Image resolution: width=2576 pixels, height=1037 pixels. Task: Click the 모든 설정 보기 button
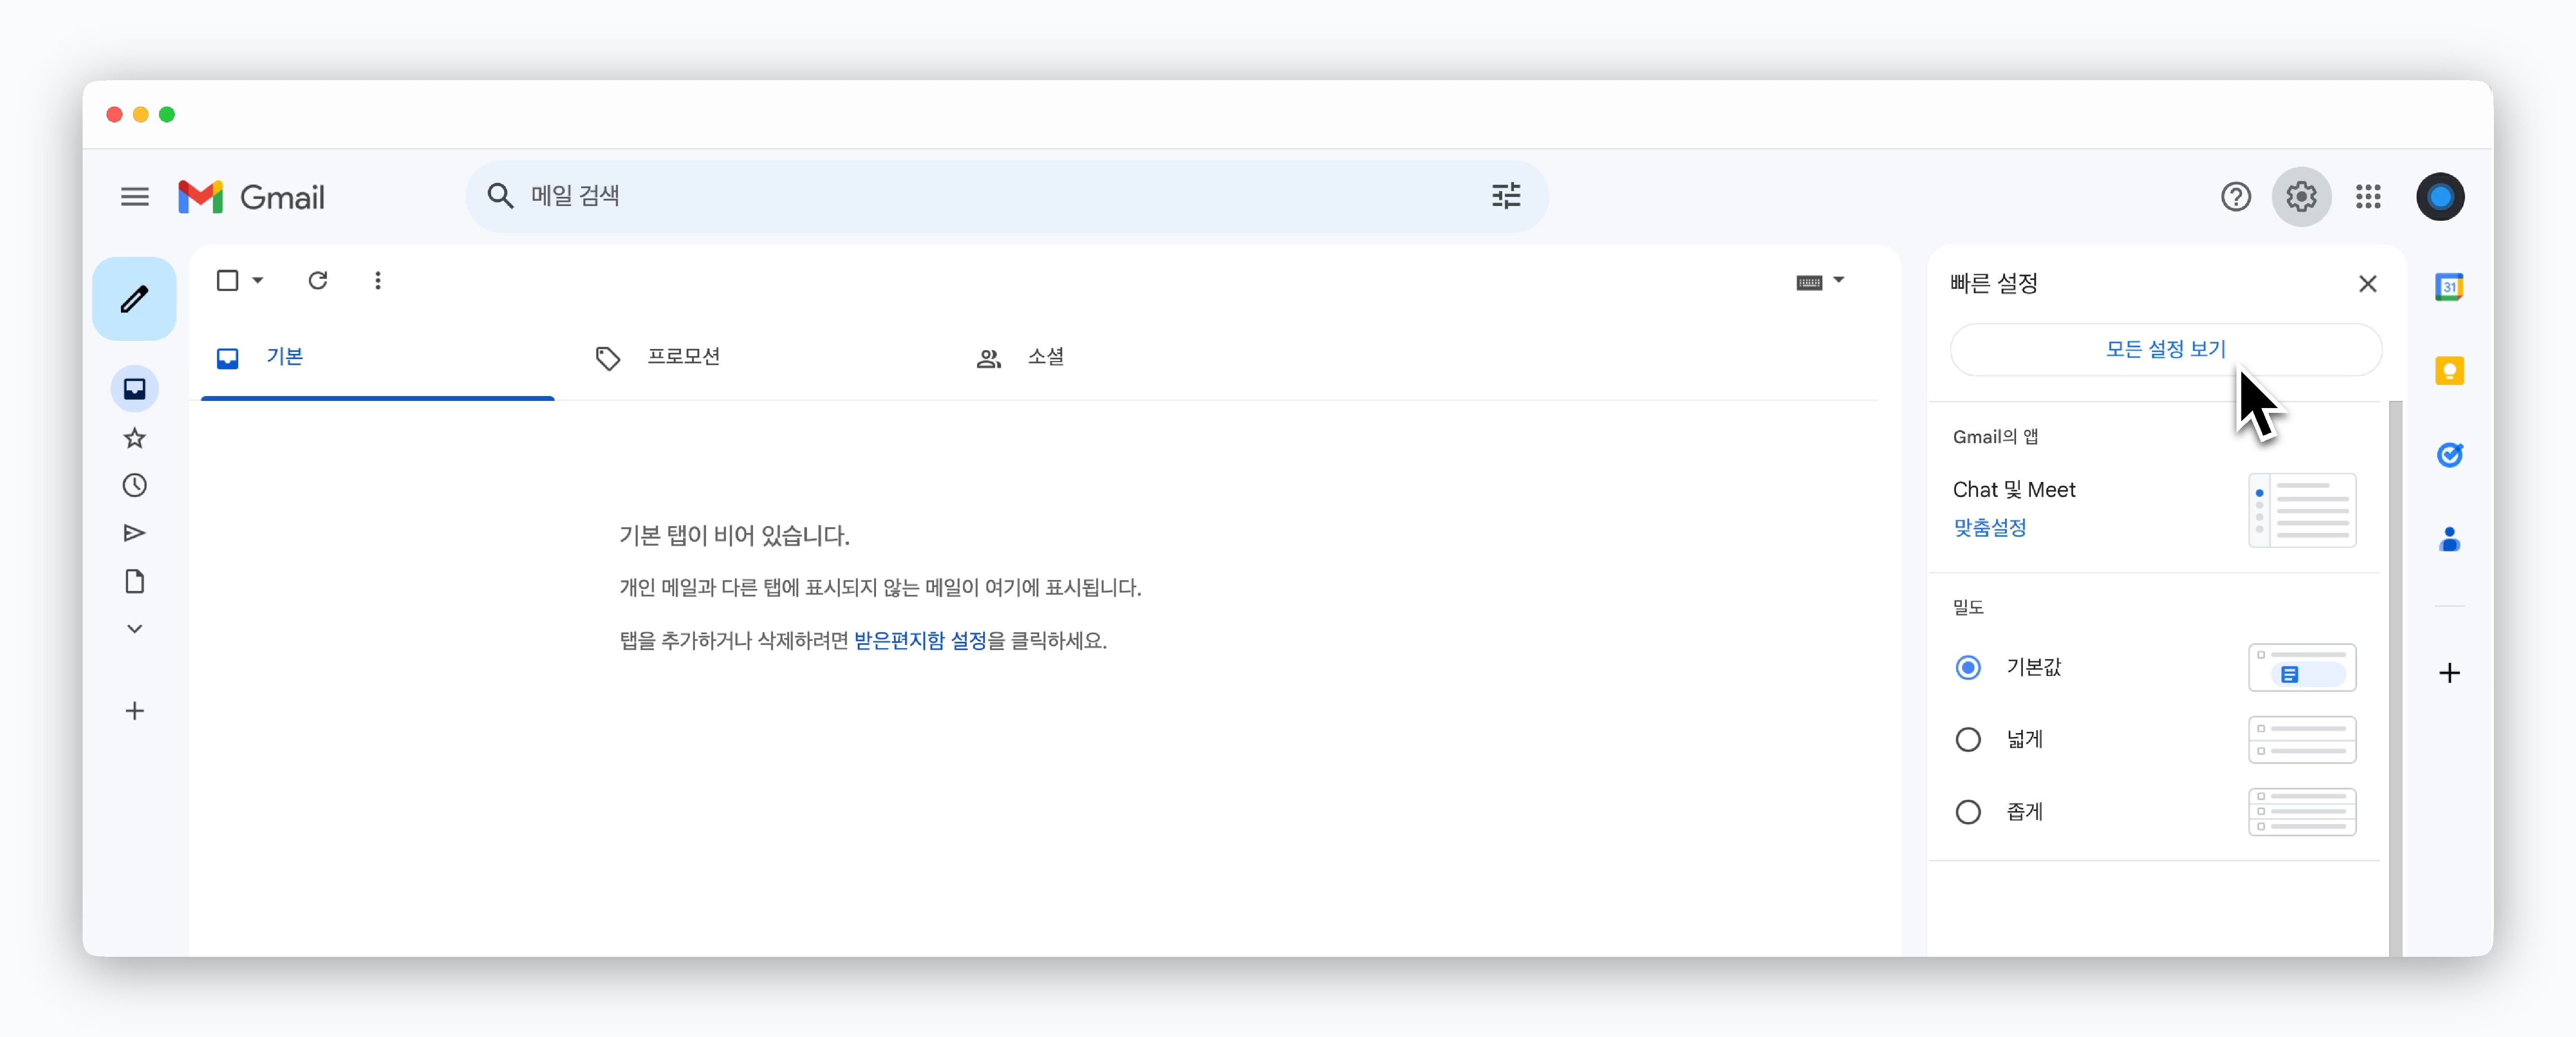[2166, 349]
